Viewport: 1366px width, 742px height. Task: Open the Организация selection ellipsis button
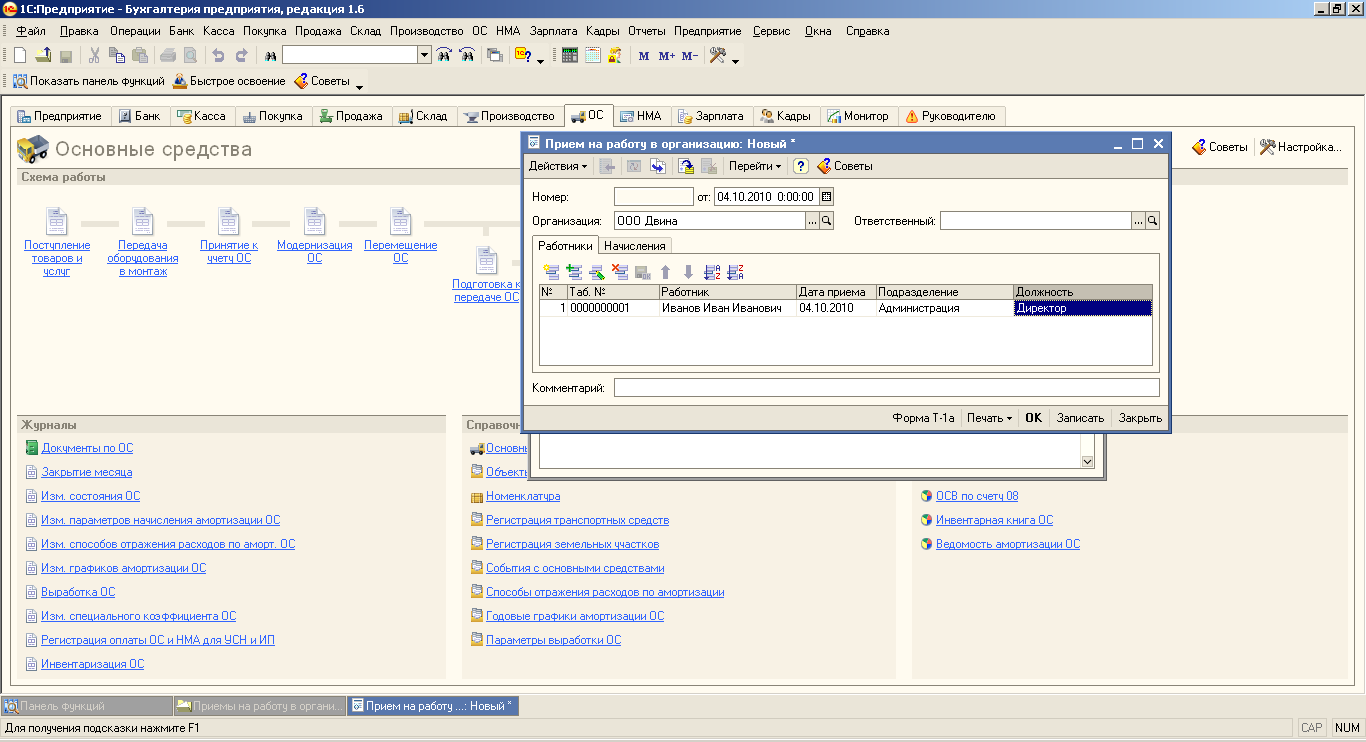pos(813,221)
